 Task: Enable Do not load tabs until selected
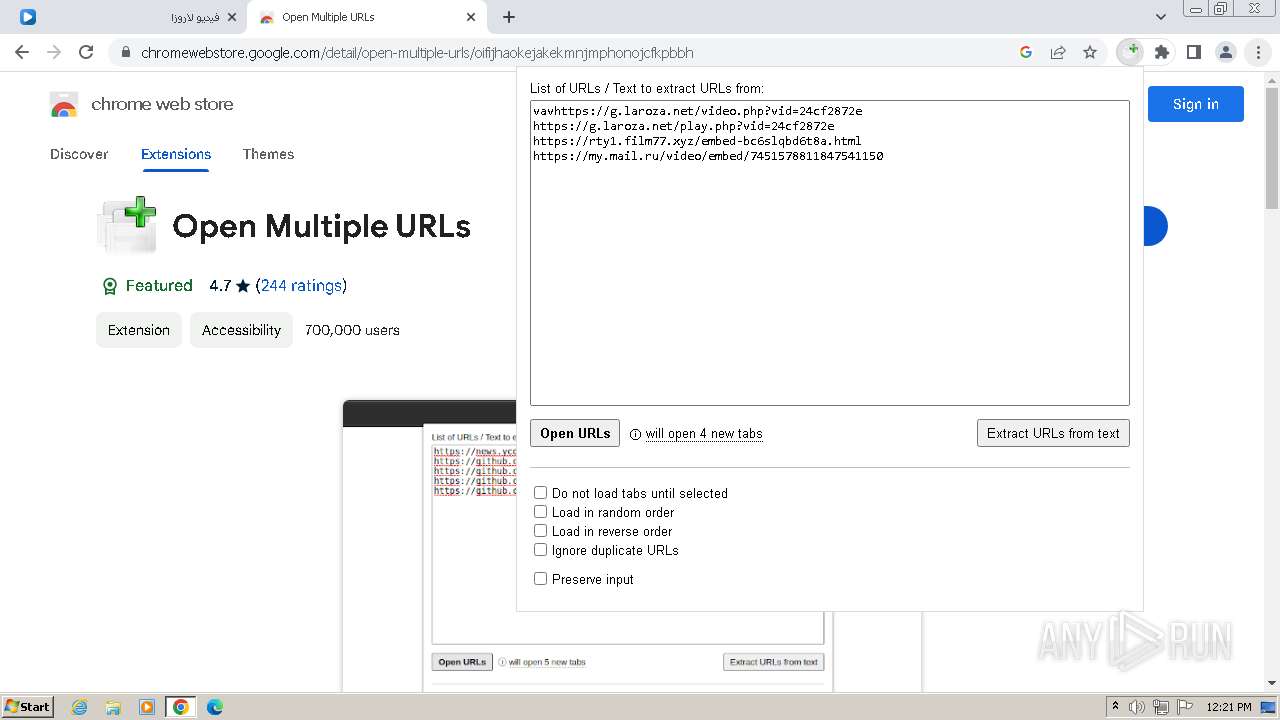[540, 493]
